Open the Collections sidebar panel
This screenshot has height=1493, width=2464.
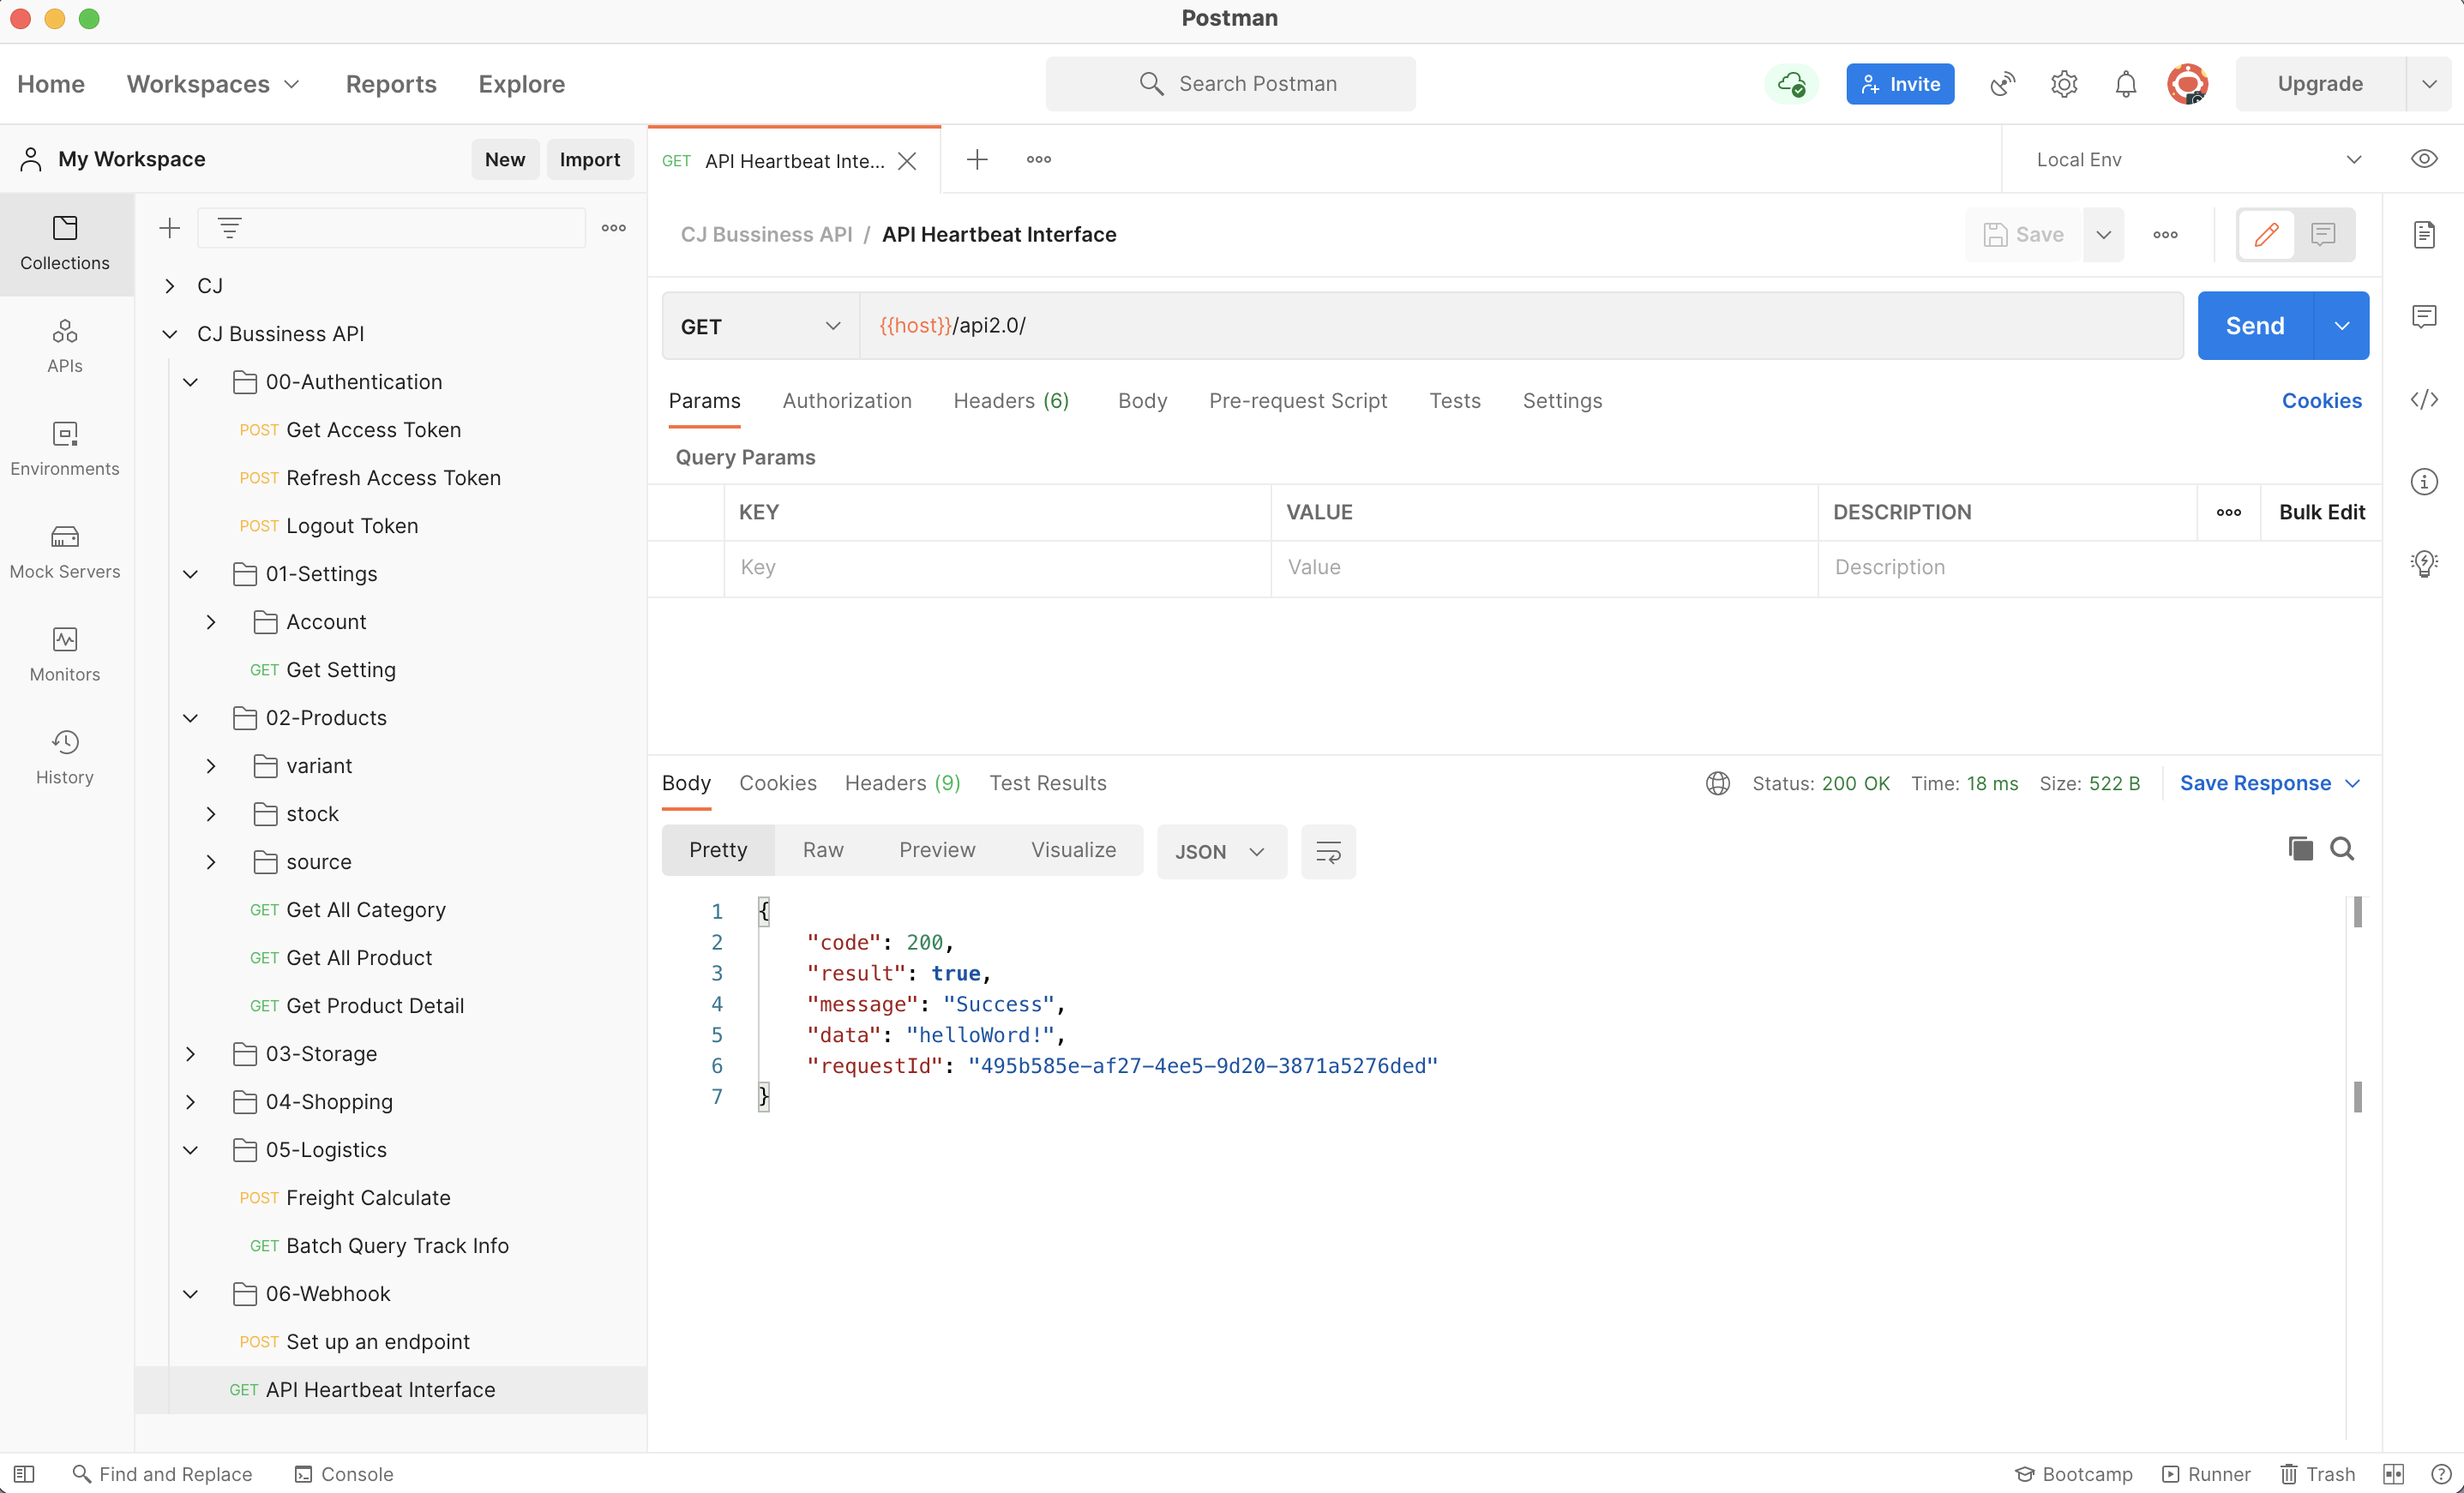65,243
